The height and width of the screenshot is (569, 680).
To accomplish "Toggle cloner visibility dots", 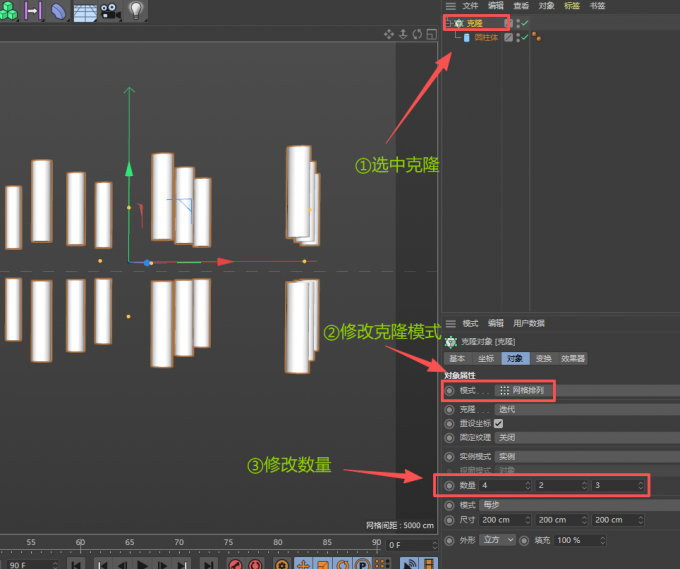I will pos(518,23).
